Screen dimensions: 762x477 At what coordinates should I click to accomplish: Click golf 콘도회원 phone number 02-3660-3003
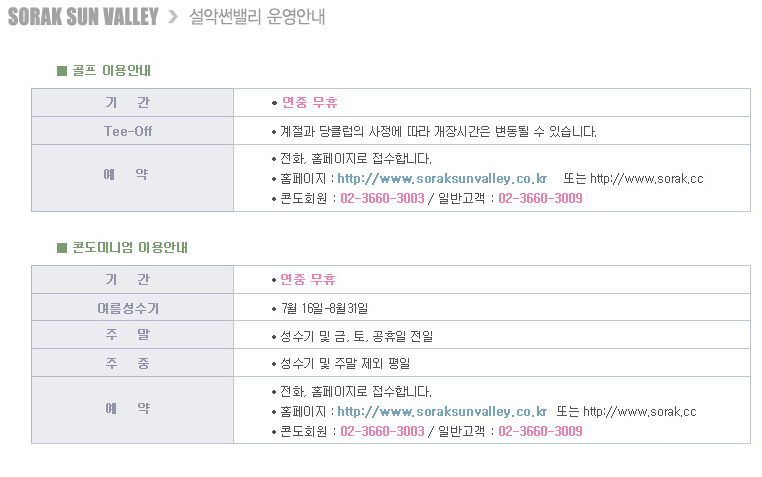(x=382, y=198)
